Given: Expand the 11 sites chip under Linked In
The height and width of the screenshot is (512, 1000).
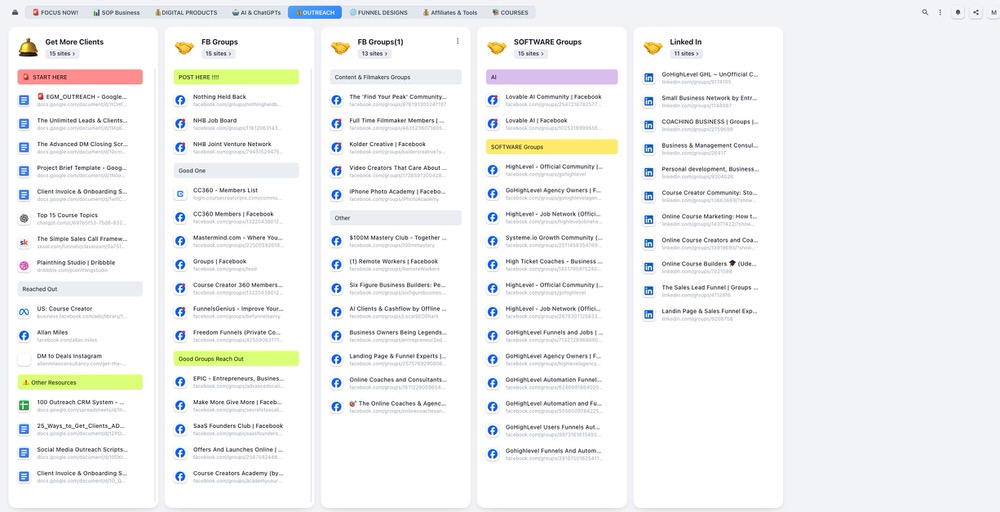Looking at the screenshot, I should [x=686, y=54].
